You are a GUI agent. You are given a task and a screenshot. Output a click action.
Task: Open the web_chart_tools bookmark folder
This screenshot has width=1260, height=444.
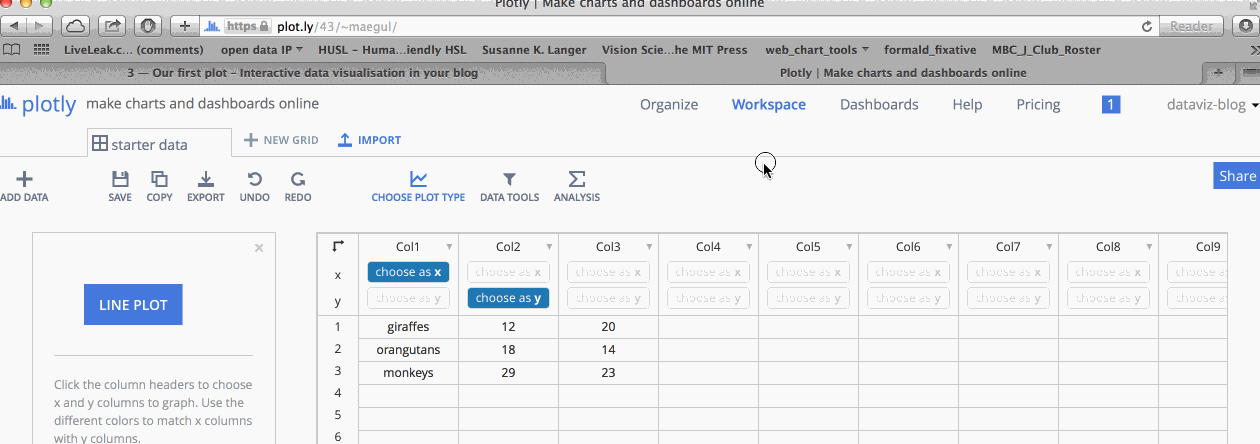click(817, 49)
